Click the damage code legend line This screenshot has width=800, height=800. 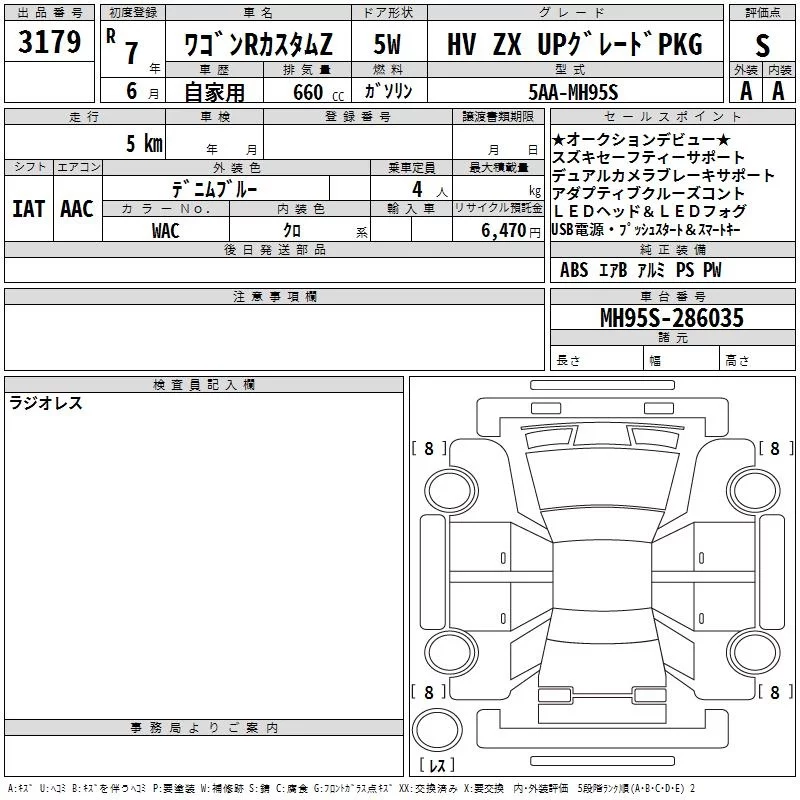point(352,788)
